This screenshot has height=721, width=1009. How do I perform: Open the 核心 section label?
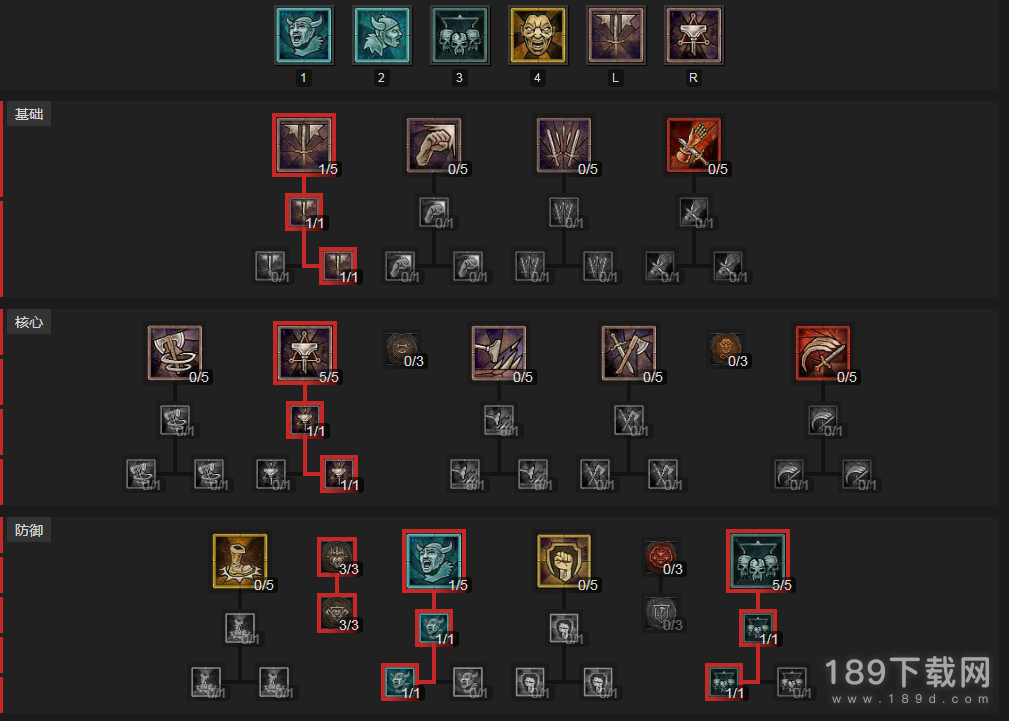coord(29,323)
